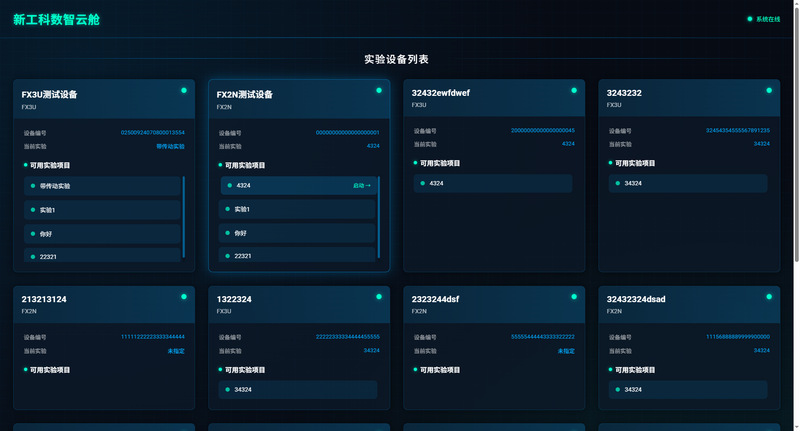800x431 pixels.
Task: Click the 实验设备列表 section heading
Action: [x=396, y=59]
